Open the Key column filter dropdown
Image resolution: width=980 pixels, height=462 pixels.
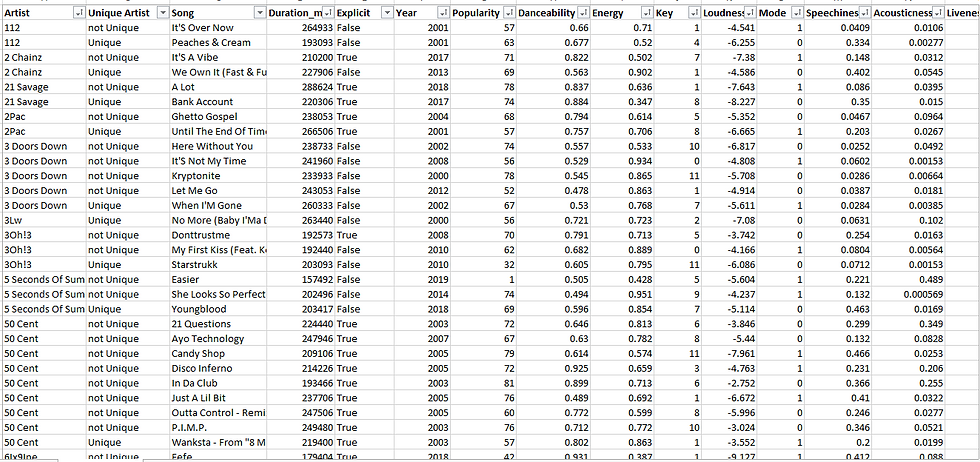coord(693,13)
